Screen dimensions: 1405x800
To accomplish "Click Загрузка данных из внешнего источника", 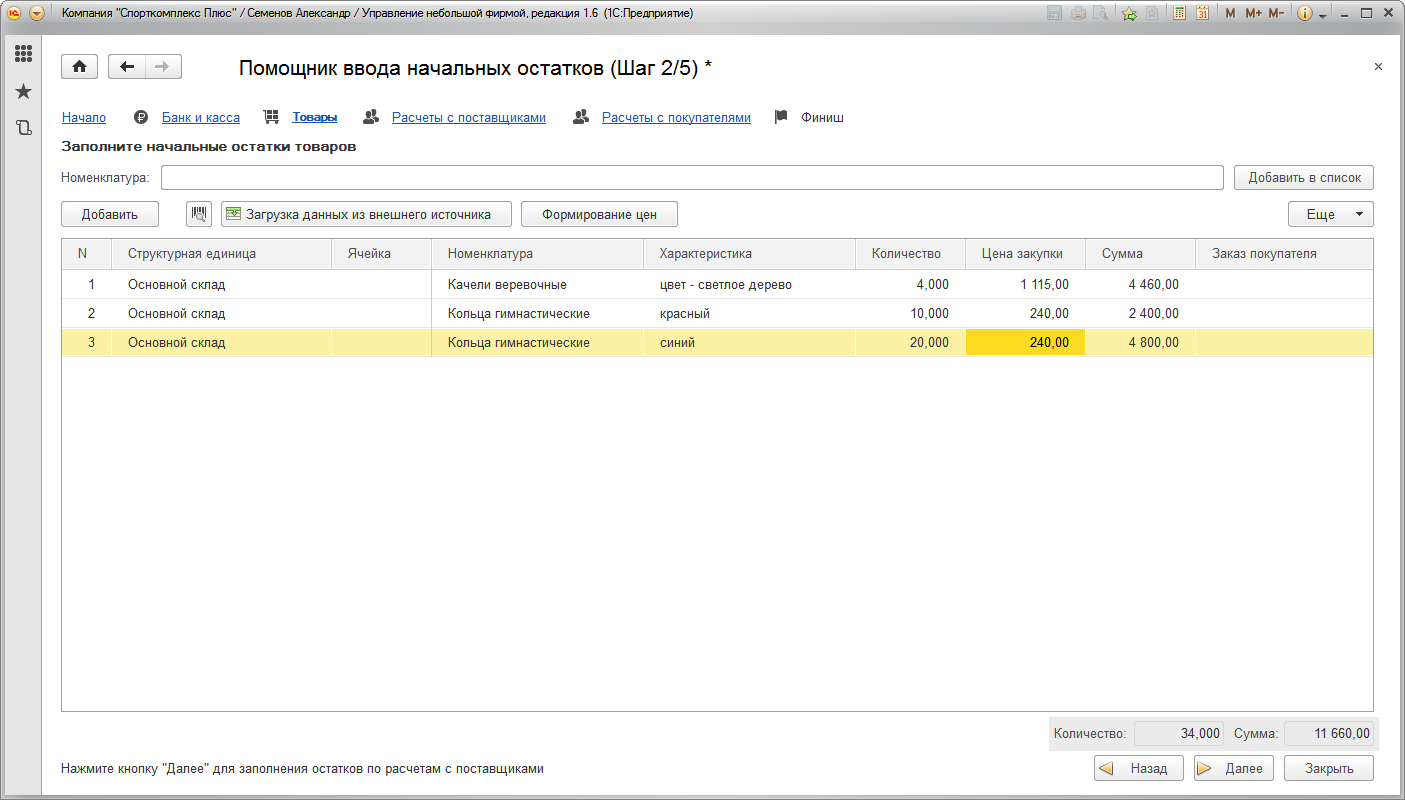I will (366, 214).
